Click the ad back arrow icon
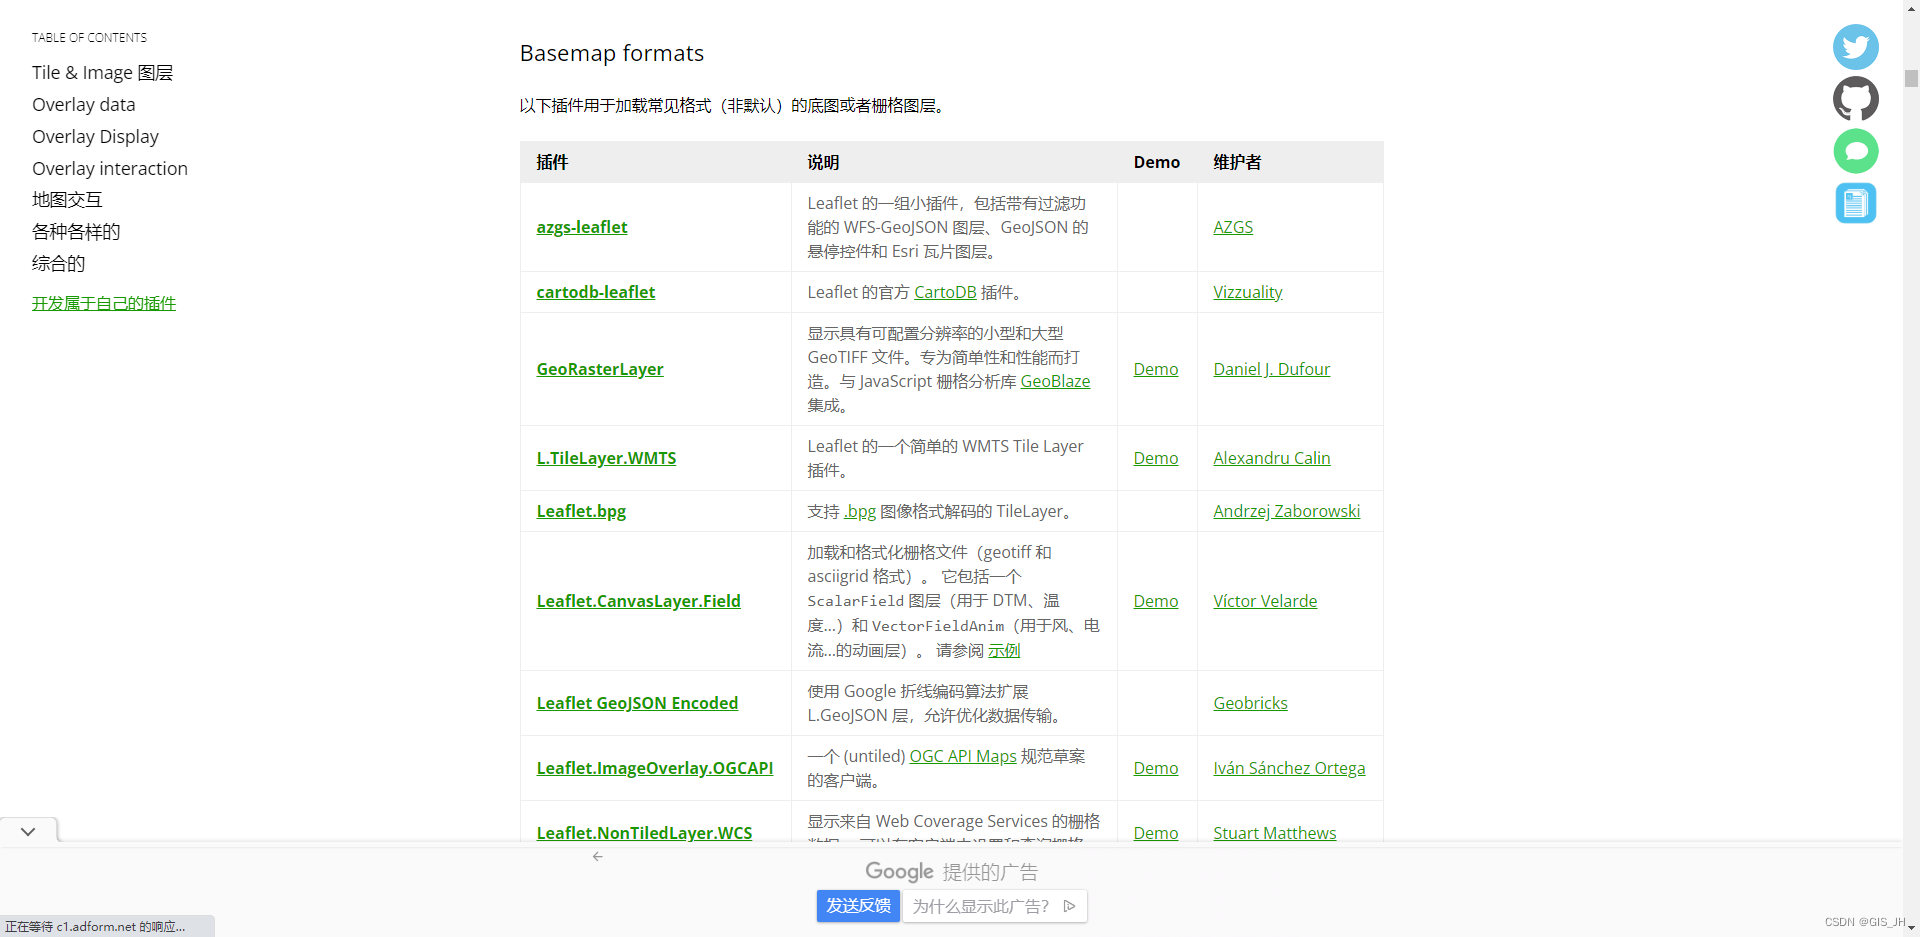Image resolution: width=1920 pixels, height=937 pixels. (x=597, y=857)
